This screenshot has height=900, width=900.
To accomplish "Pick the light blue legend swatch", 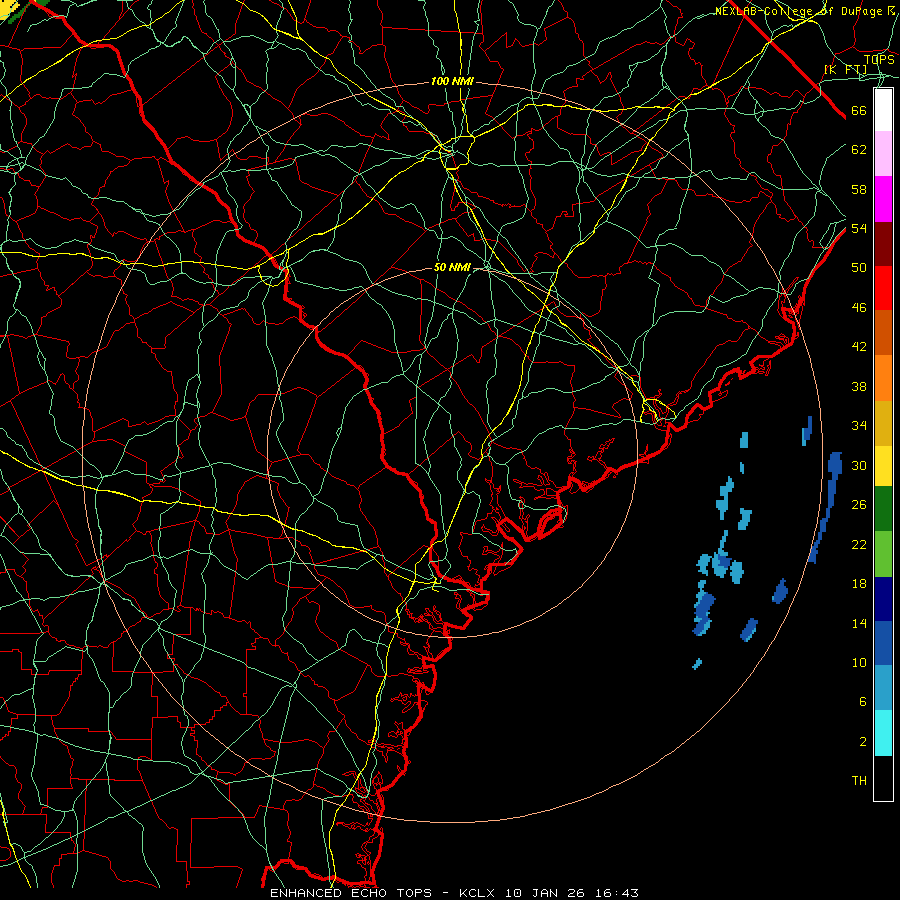I will 883,687.
